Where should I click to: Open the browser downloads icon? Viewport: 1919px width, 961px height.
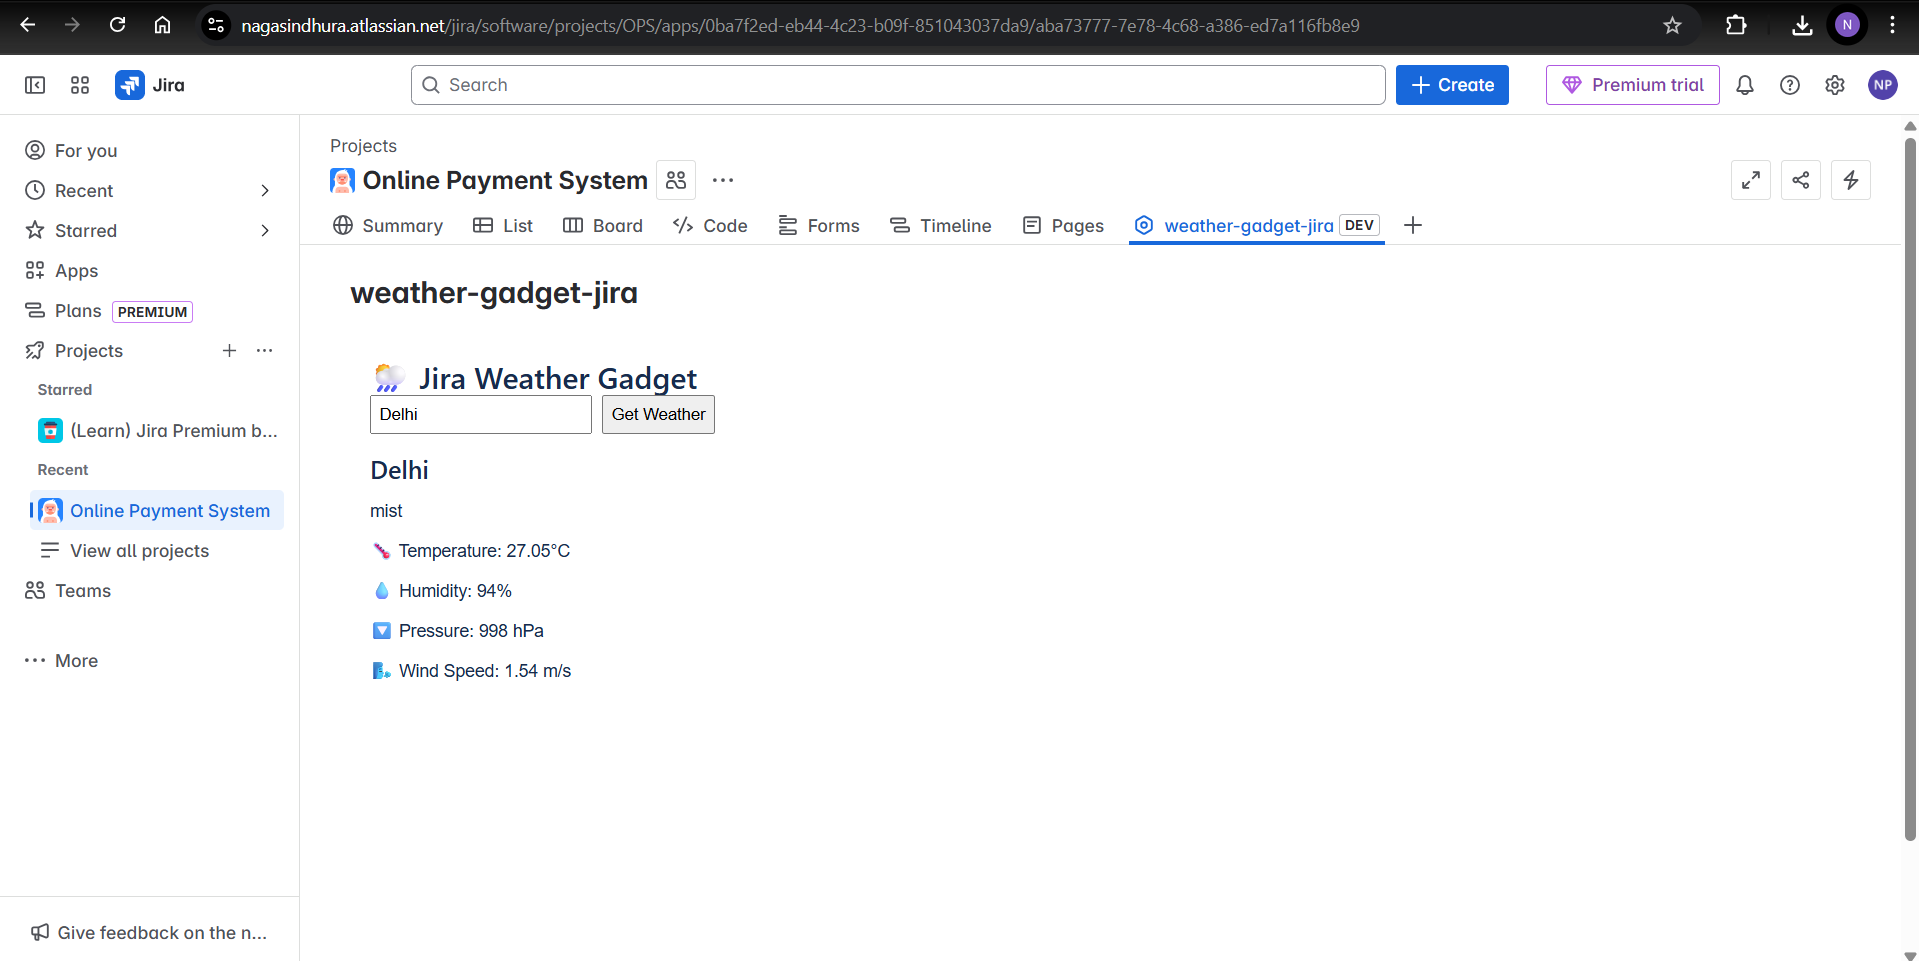tap(1802, 25)
